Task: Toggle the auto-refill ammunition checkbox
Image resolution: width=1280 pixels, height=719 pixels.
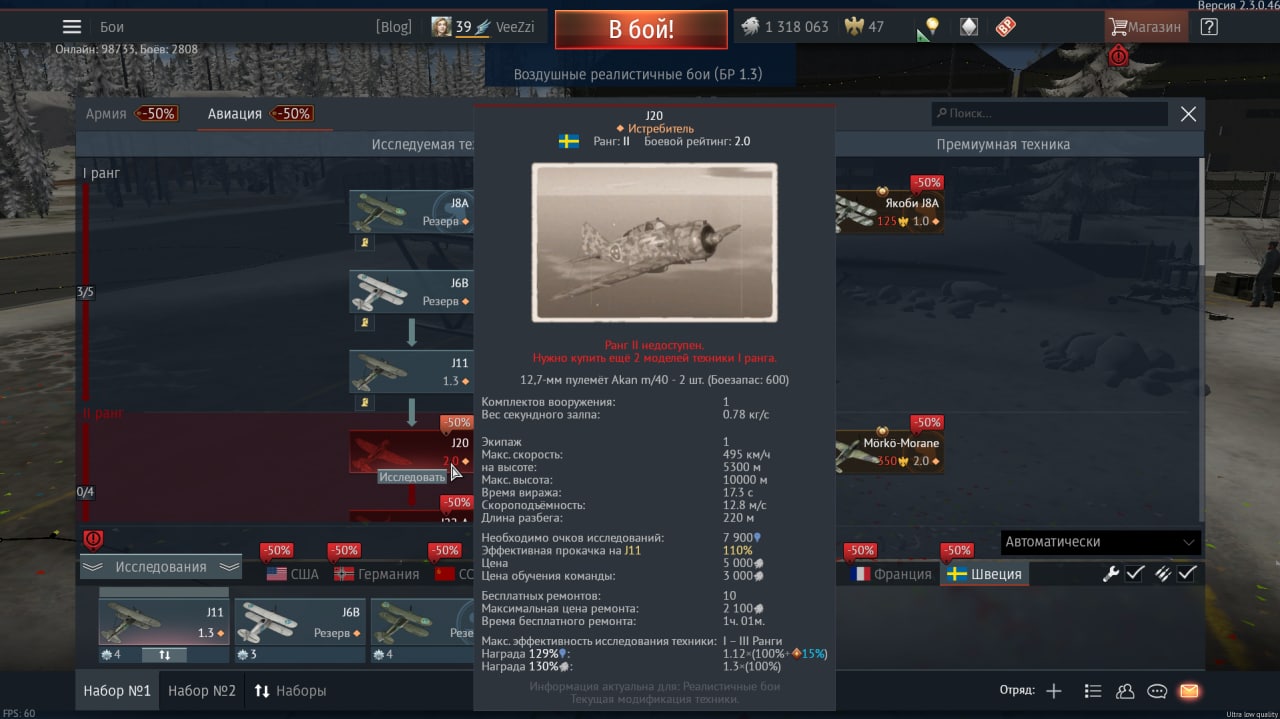Action: tap(1186, 573)
